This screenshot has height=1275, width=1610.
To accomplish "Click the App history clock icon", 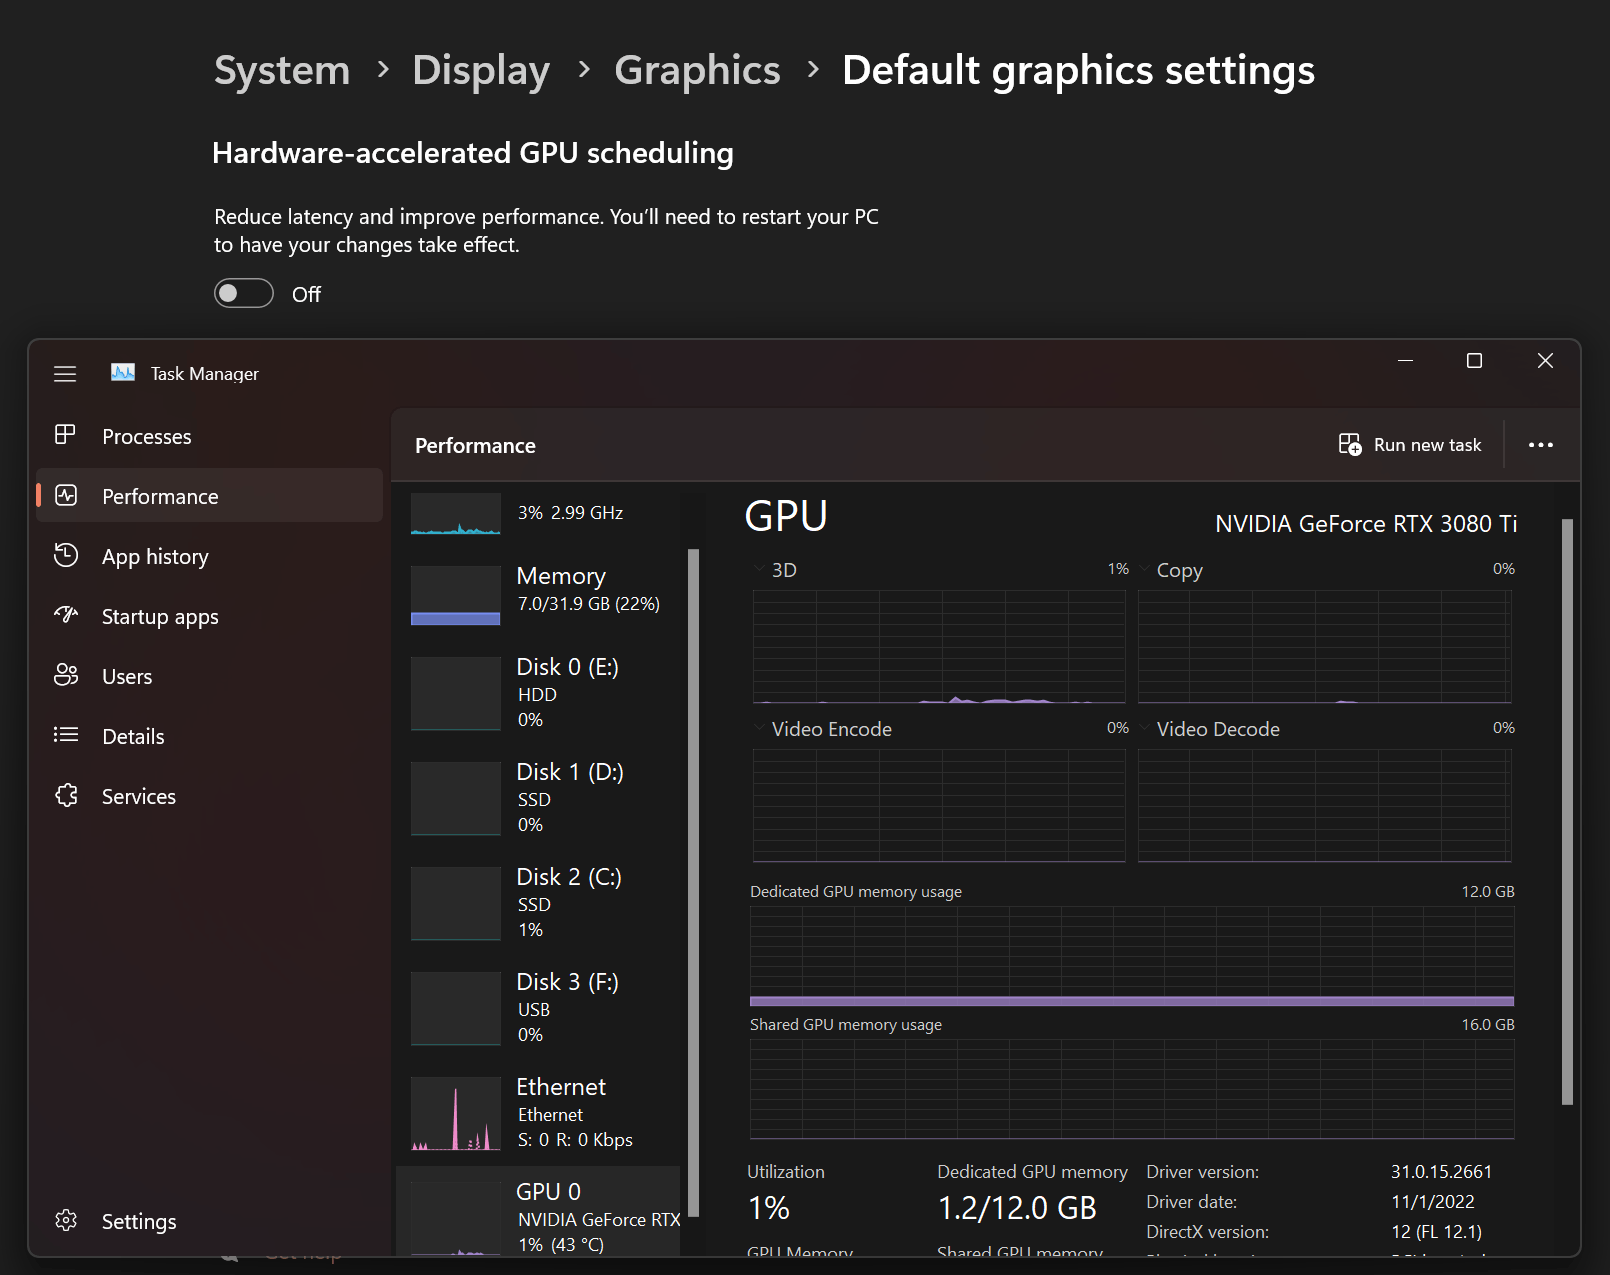I will pyautogui.click(x=66, y=555).
